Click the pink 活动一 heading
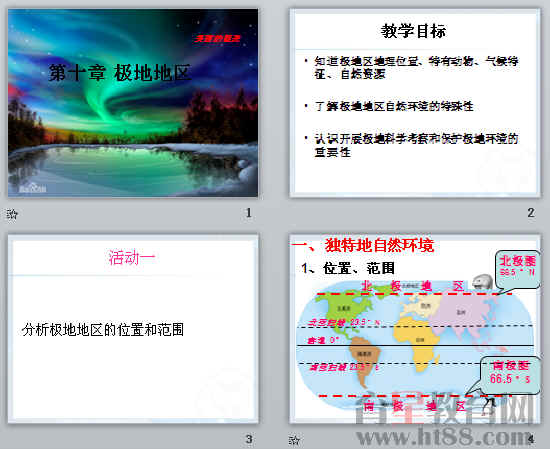 tap(132, 257)
